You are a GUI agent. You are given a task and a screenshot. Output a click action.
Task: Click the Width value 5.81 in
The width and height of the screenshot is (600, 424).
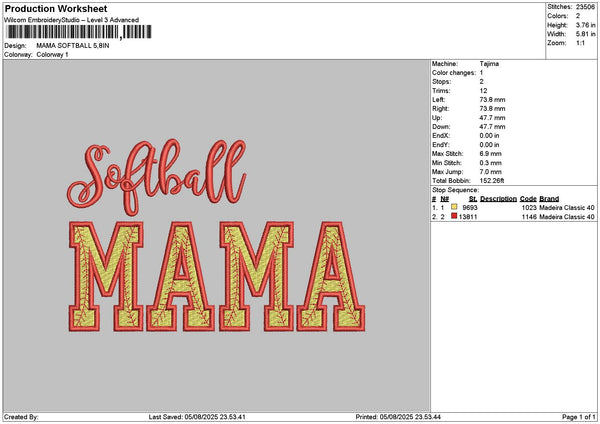pos(585,34)
